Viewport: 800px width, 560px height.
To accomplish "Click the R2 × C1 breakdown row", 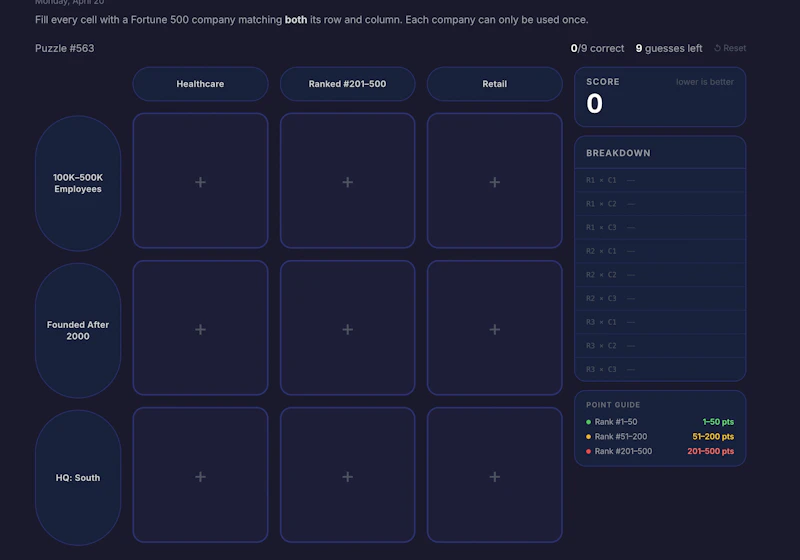I will coord(660,251).
